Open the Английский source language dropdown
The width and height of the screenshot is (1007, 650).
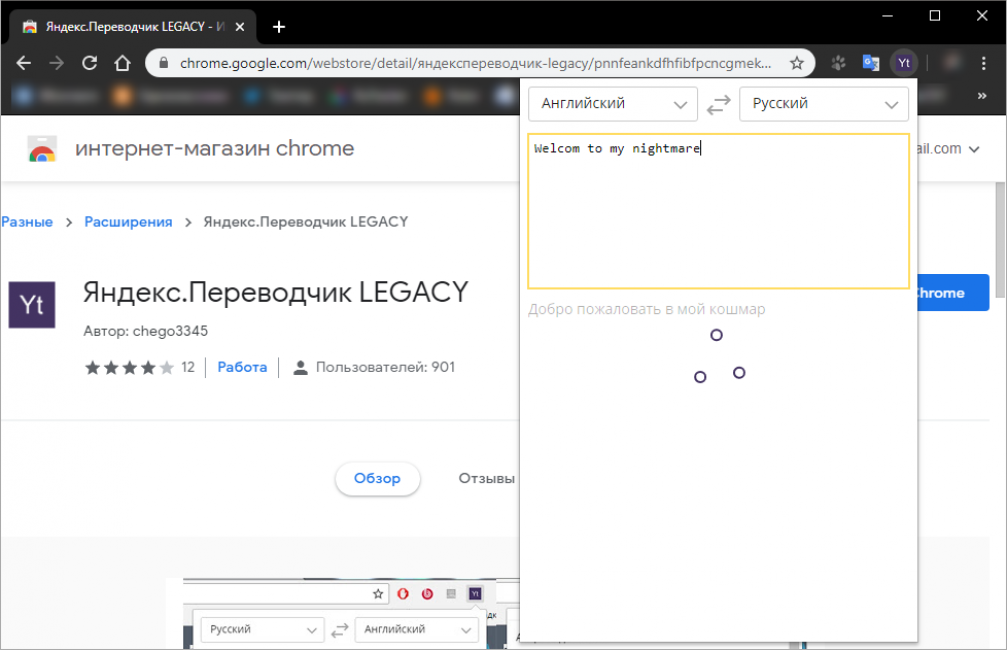[x=612, y=104]
